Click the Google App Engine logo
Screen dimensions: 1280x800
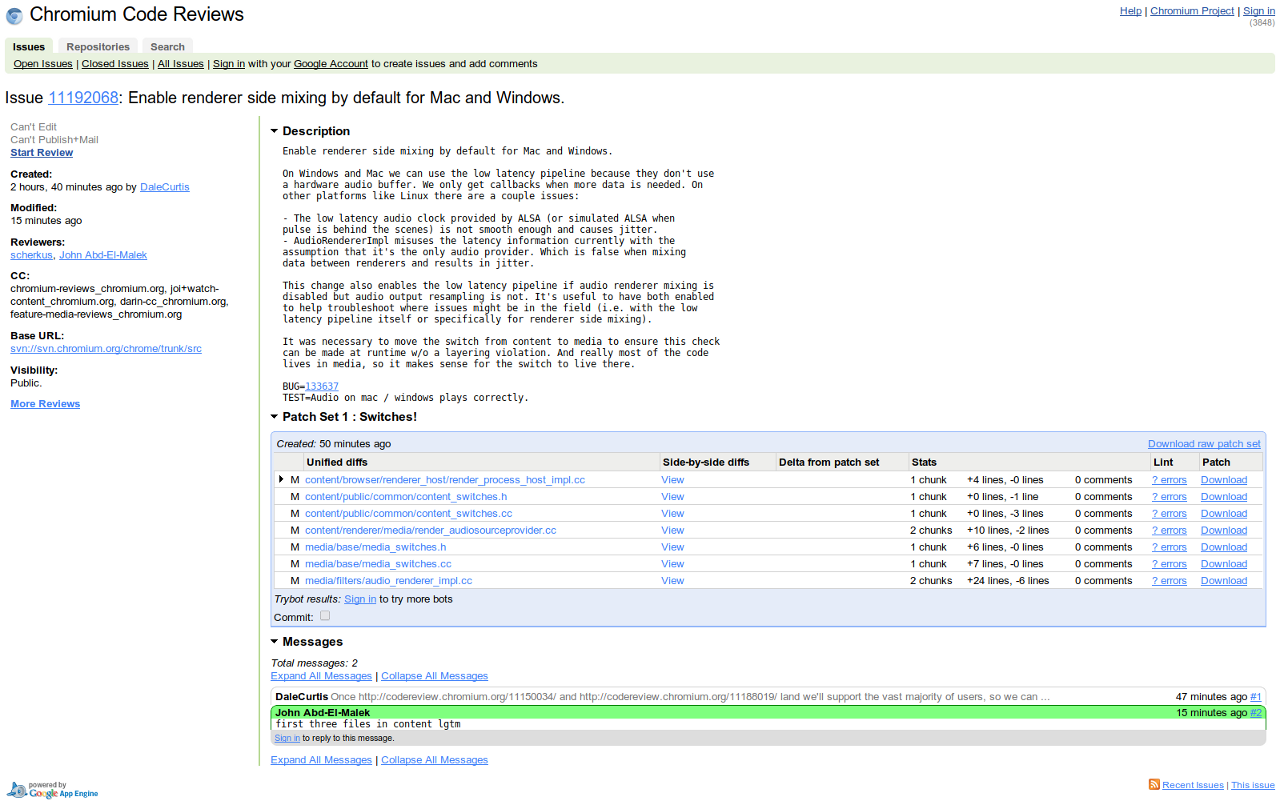(x=52, y=790)
